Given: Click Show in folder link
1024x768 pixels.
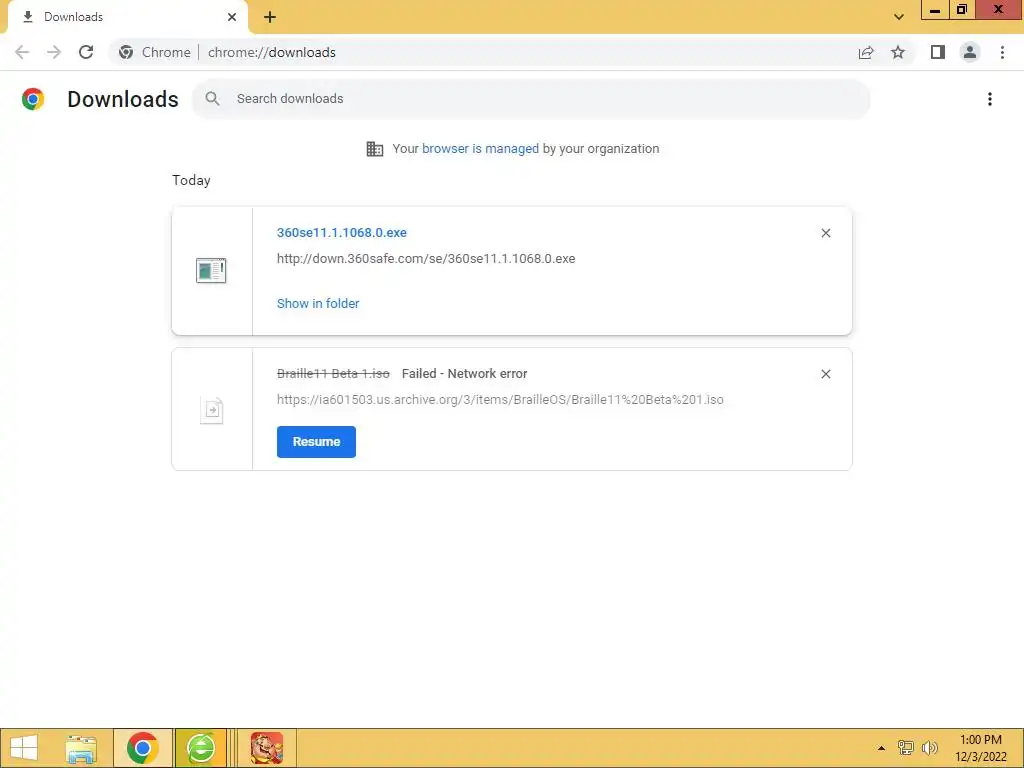Looking at the screenshot, I should tap(318, 304).
